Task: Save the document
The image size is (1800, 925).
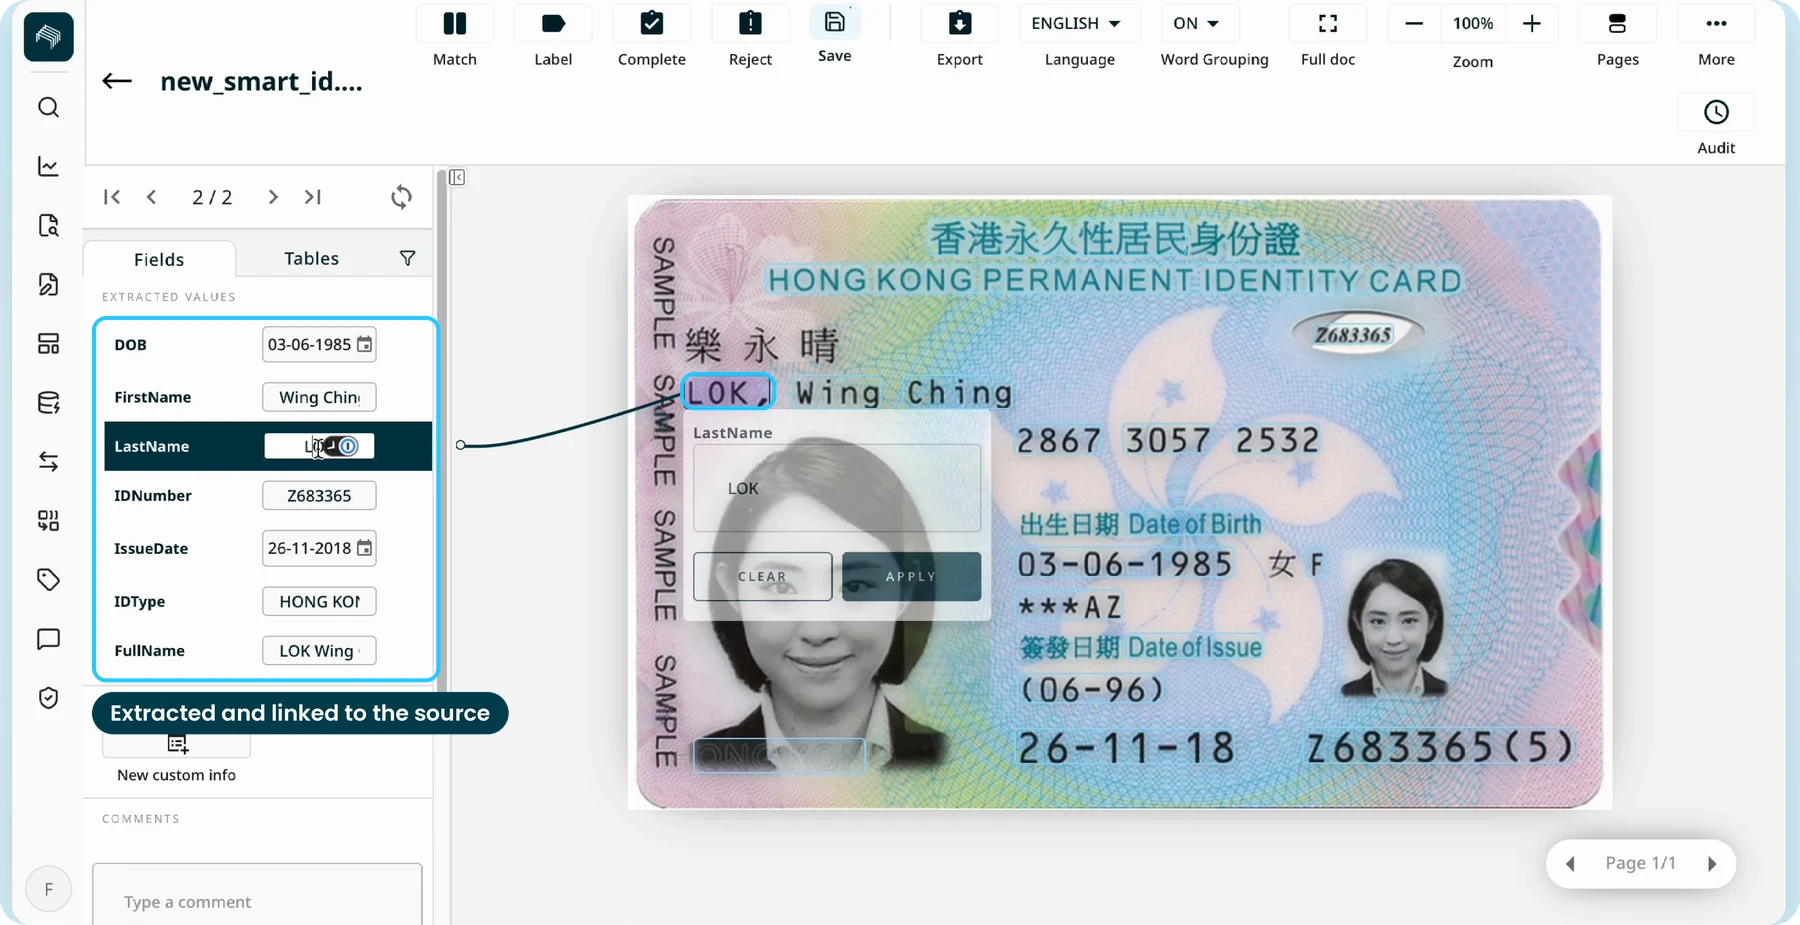Action: point(835,22)
